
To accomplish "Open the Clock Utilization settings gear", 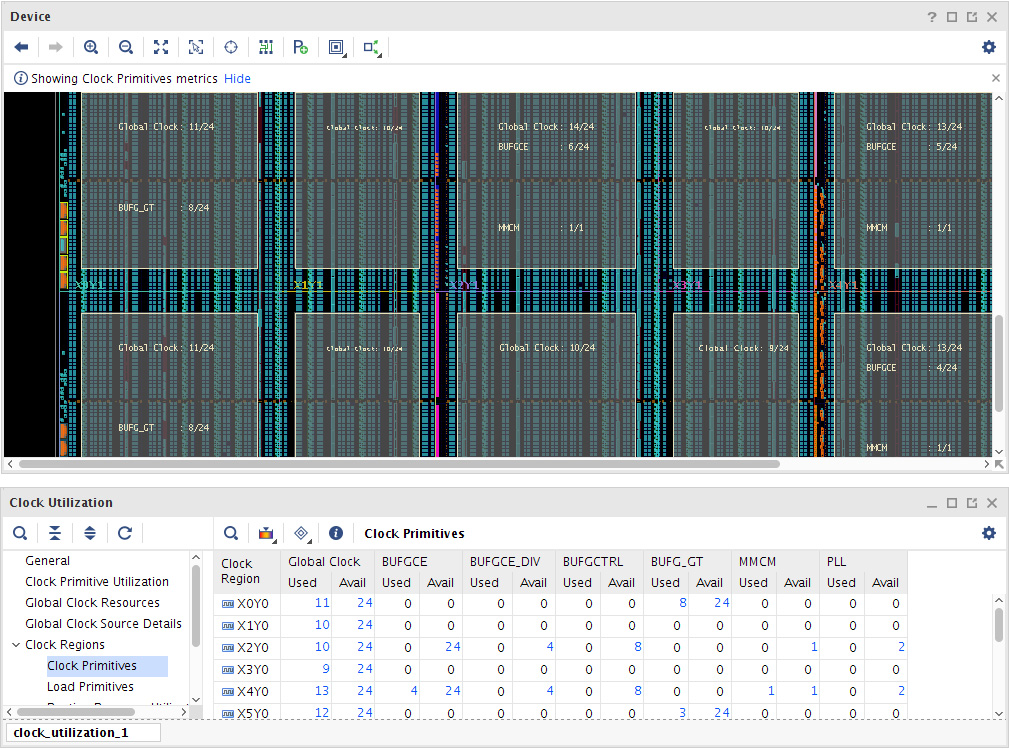I will (x=988, y=533).
